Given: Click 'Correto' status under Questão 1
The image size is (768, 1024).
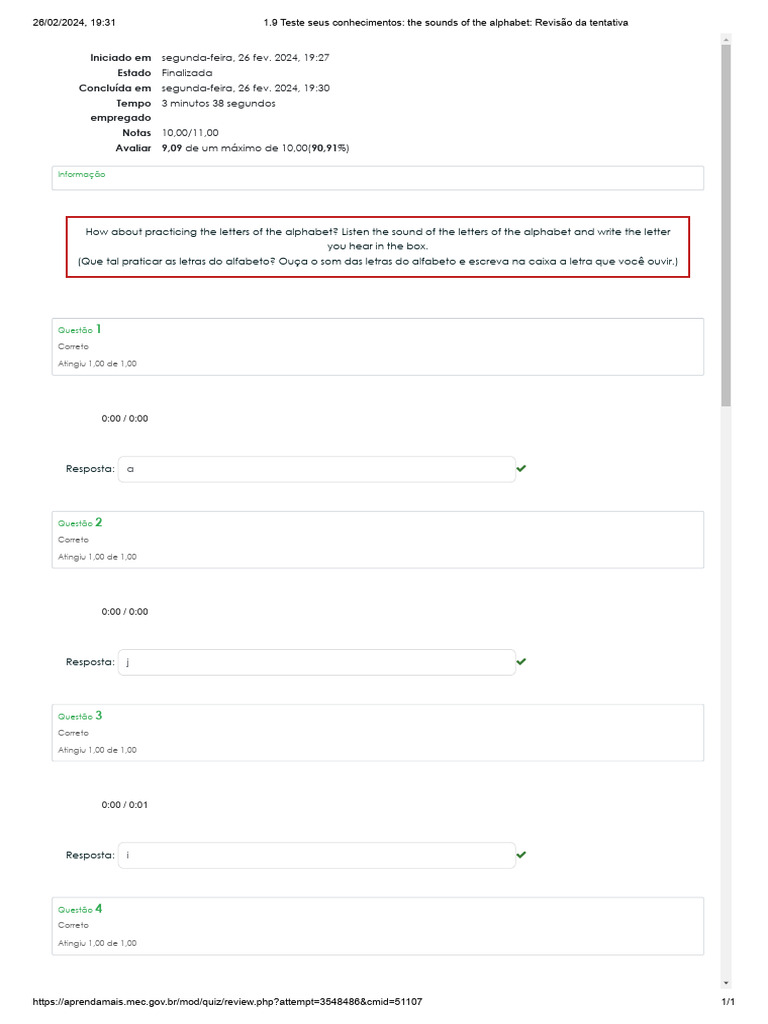Looking at the screenshot, I should pos(73,347).
